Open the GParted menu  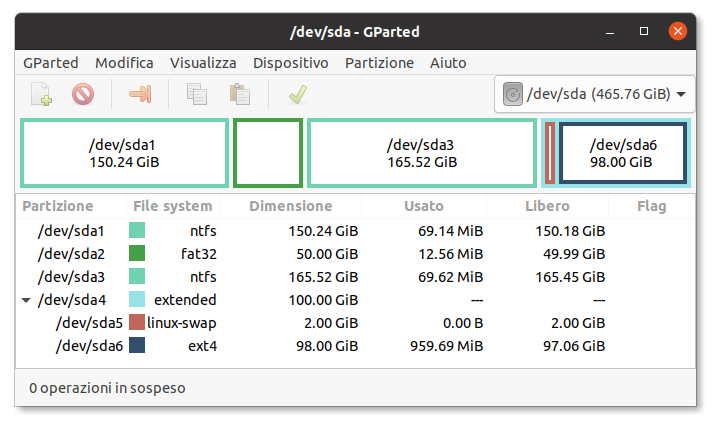click(50, 62)
